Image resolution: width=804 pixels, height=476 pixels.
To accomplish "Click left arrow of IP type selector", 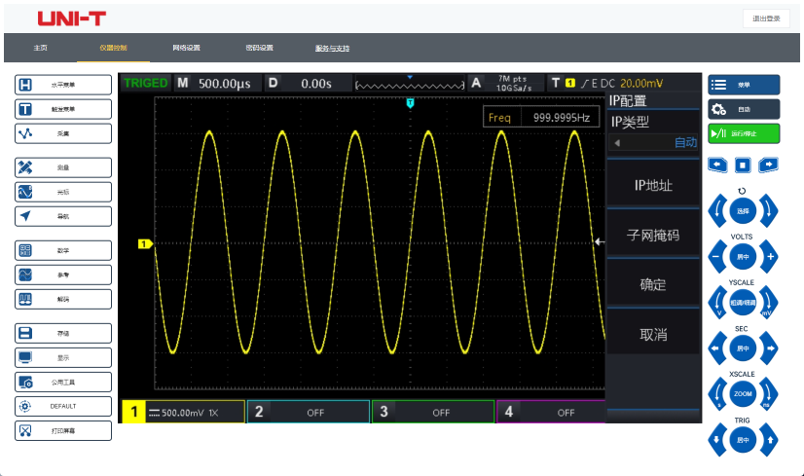I will coord(617,143).
